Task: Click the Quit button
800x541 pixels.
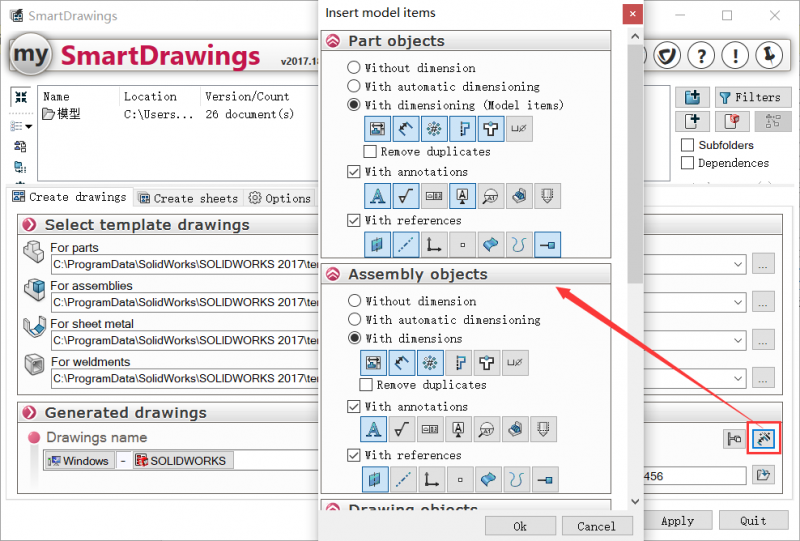Action: click(x=754, y=521)
